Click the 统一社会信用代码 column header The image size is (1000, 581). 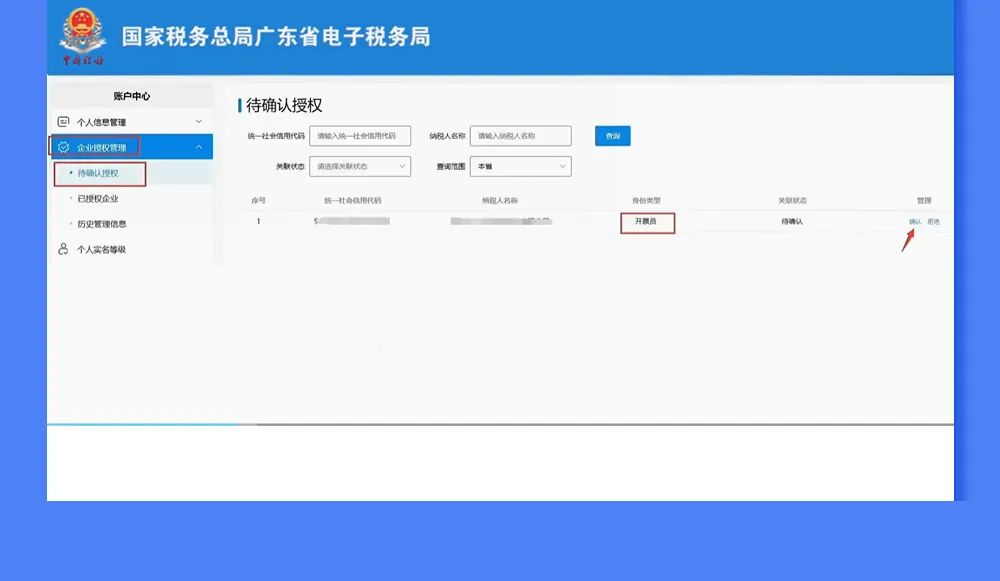tap(353, 200)
